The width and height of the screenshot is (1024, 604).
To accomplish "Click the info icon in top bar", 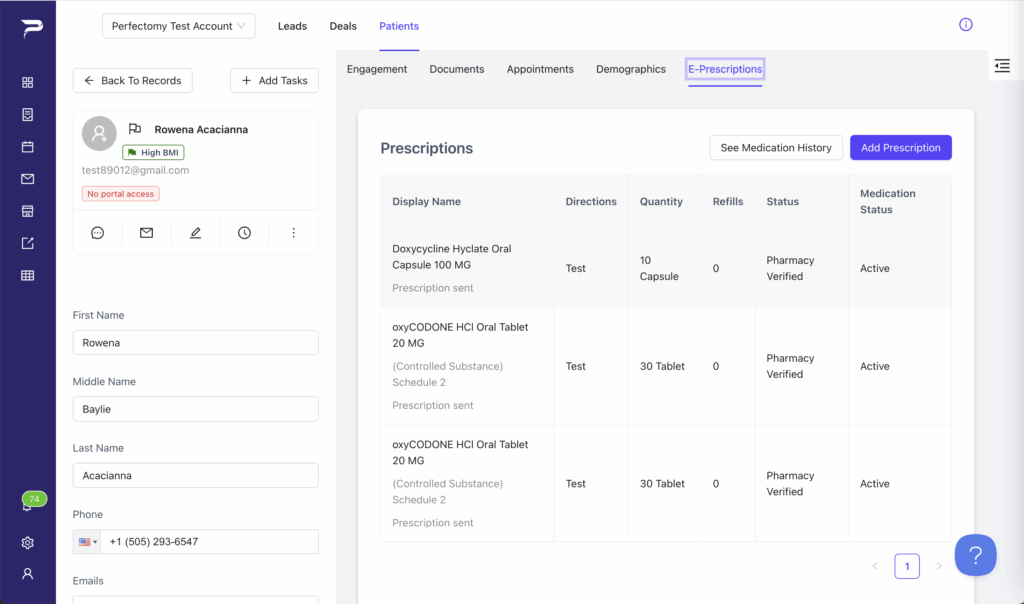I will tap(966, 25).
